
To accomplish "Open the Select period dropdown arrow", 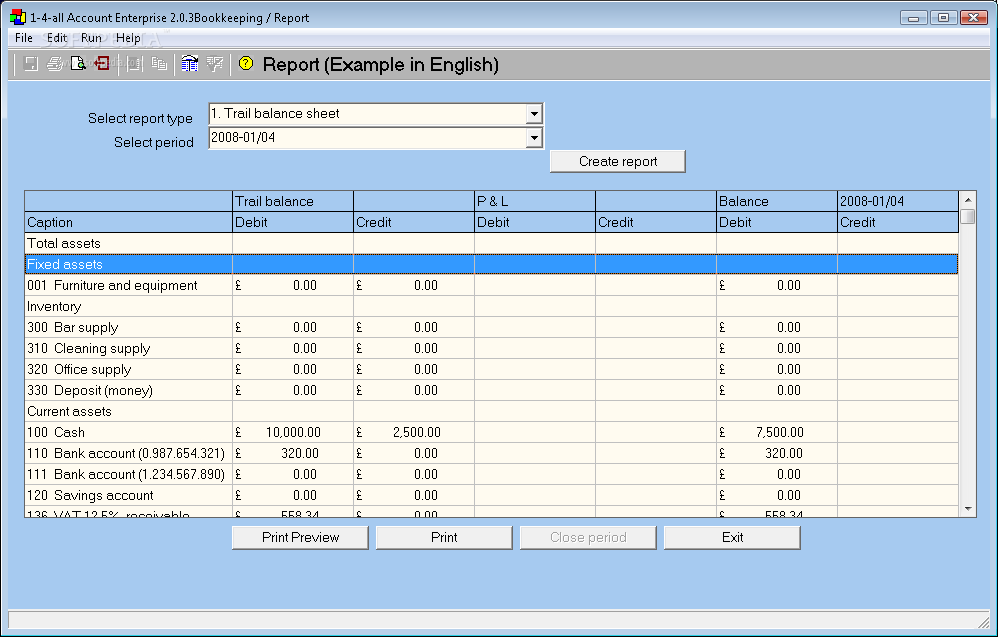I will 534,138.
